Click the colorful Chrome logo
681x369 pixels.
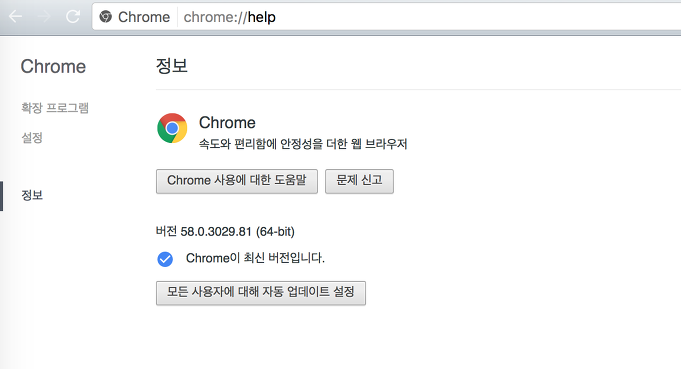pyautogui.click(x=172, y=128)
